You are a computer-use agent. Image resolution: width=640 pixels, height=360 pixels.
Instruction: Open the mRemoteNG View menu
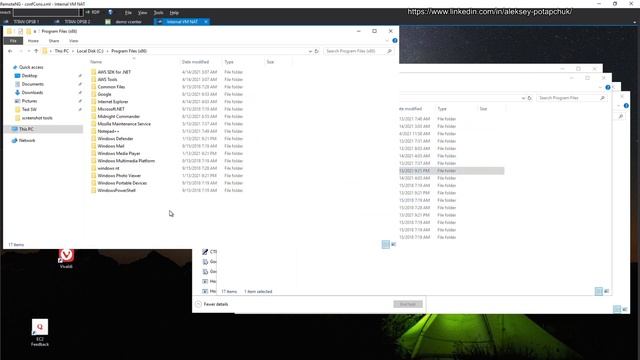click(142, 13)
